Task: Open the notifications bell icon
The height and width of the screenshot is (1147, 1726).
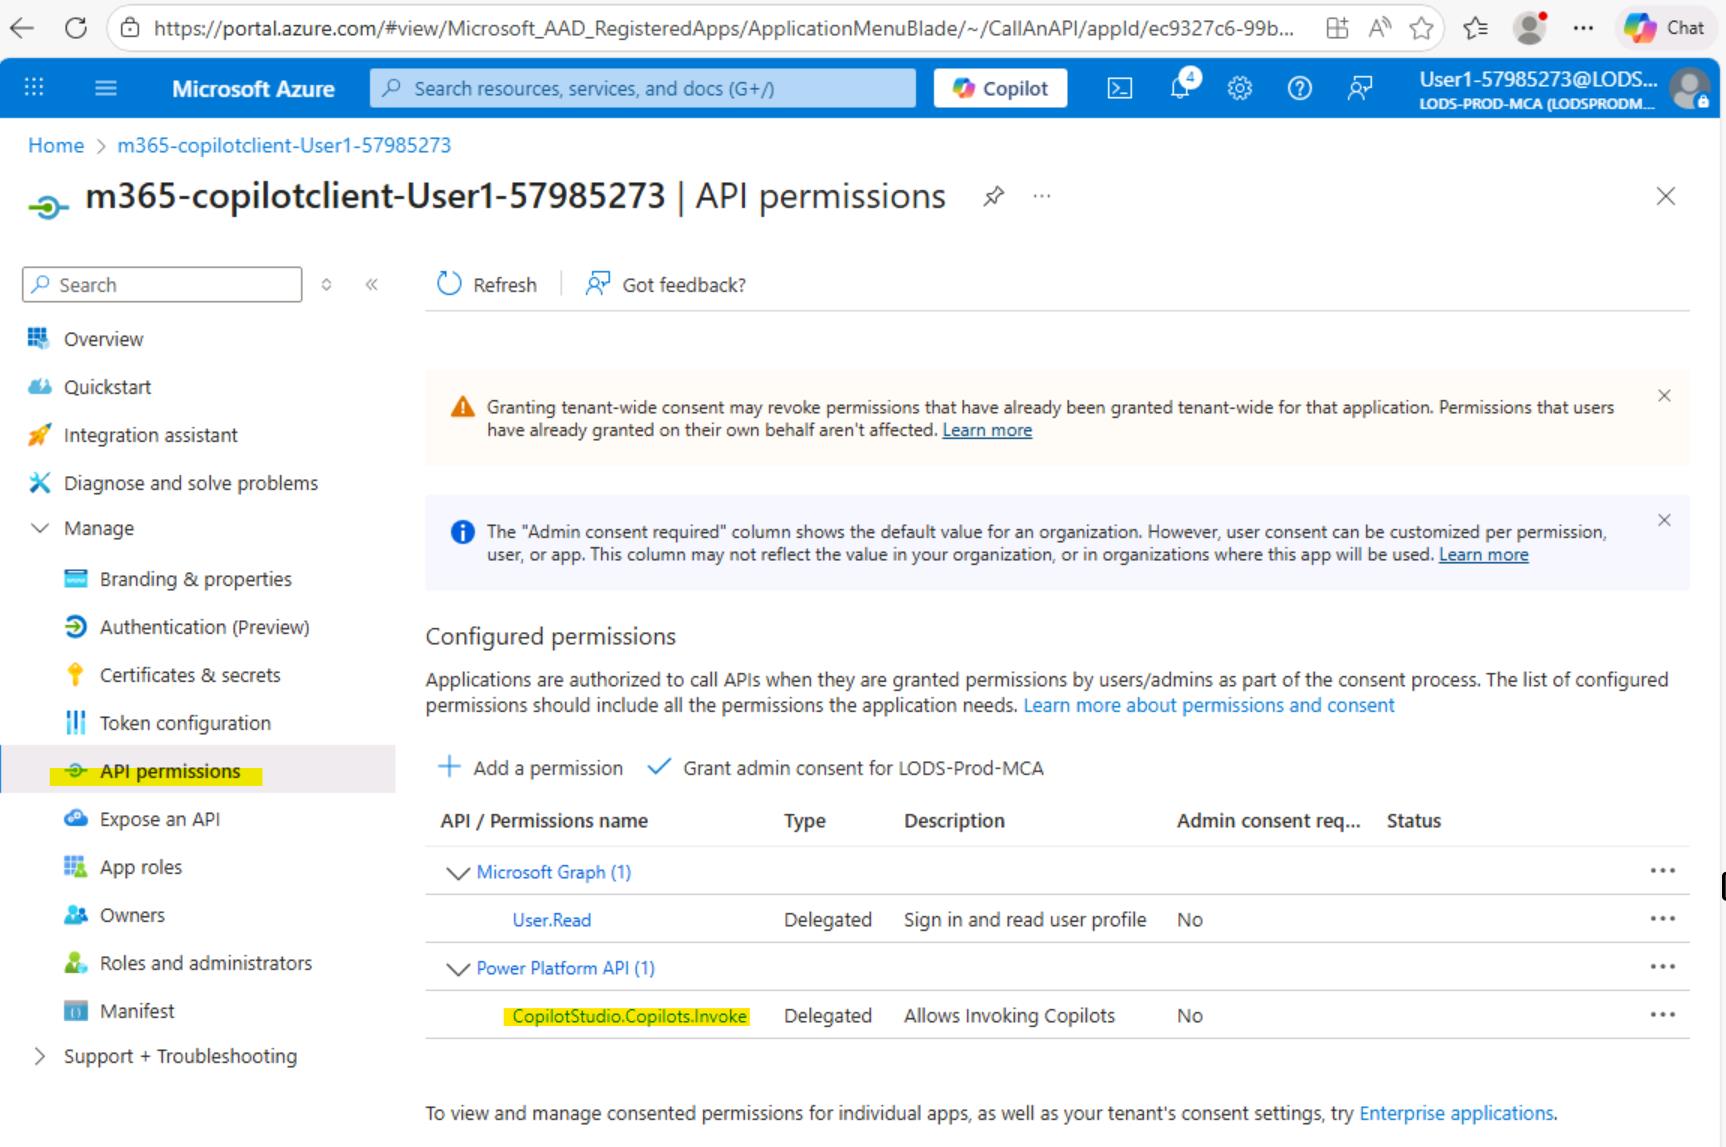Action: pyautogui.click(x=1181, y=88)
